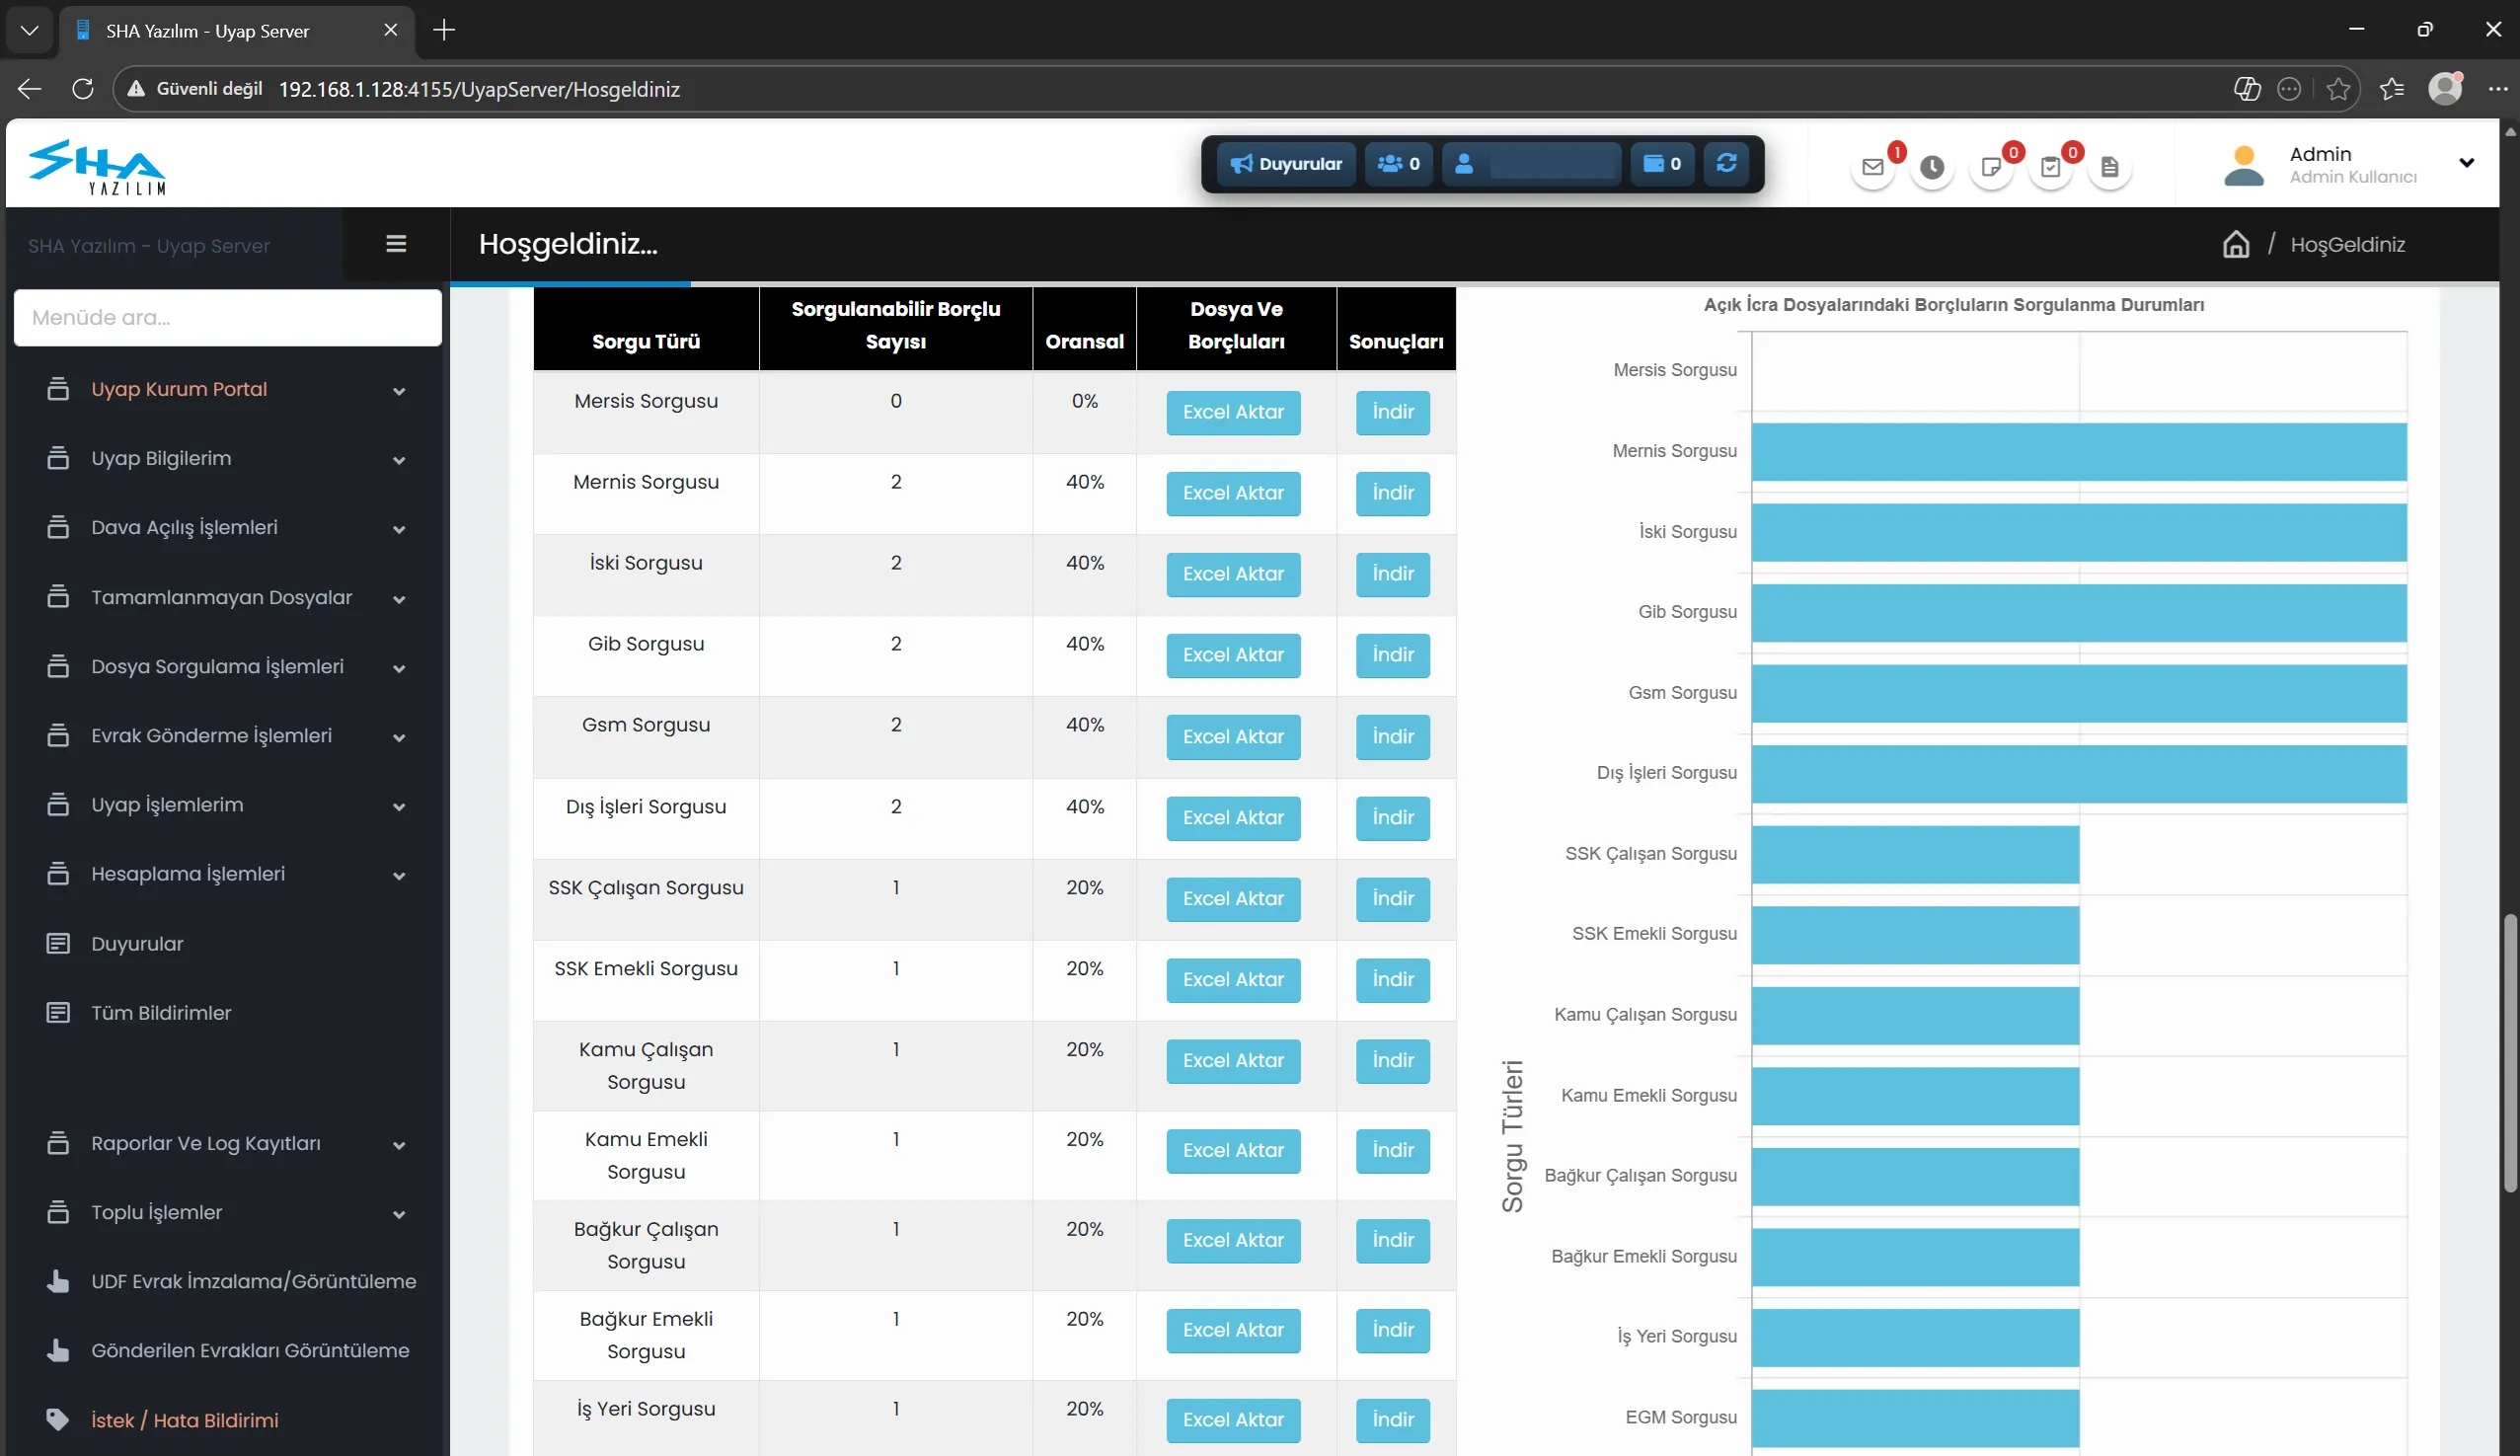The width and height of the screenshot is (2520, 1456).
Task: Open browser settings ellipsis menu
Action: [2497, 89]
